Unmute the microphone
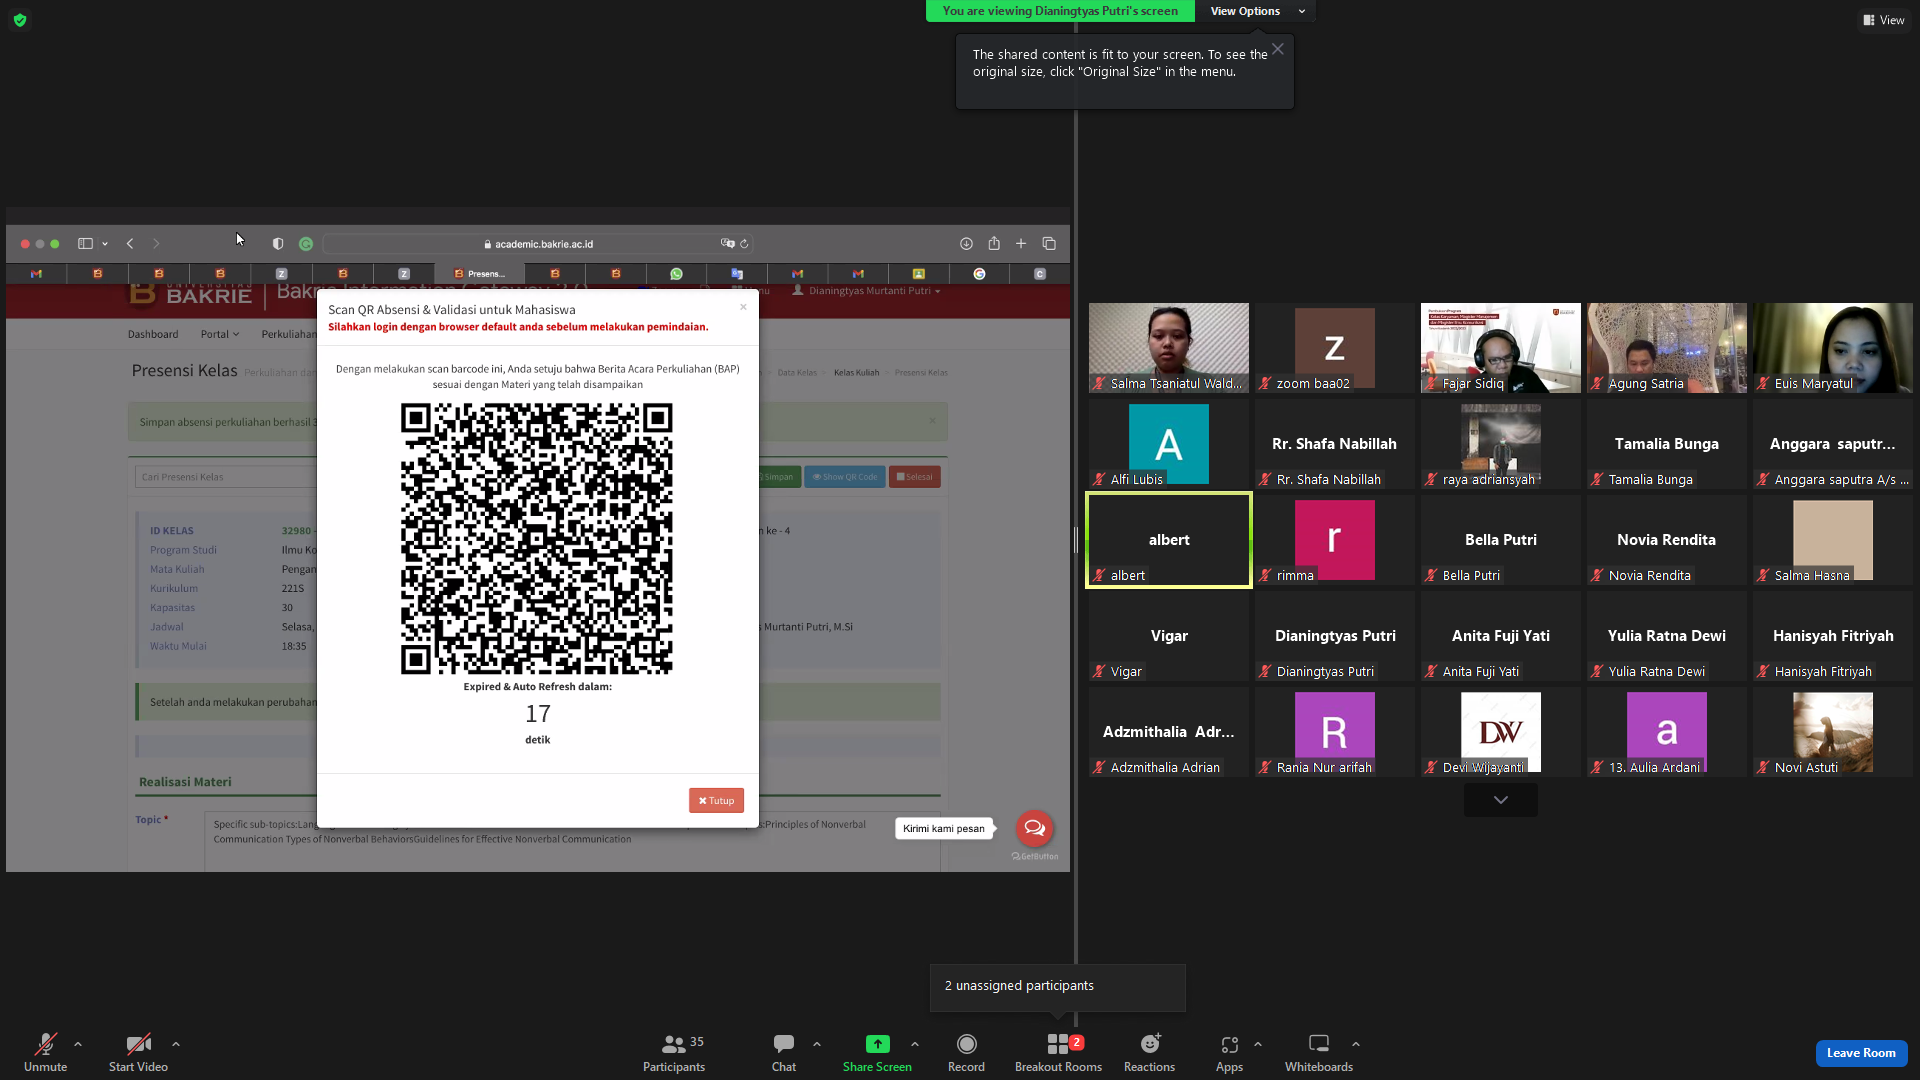This screenshot has width=1920, height=1080. click(45, 1052)
